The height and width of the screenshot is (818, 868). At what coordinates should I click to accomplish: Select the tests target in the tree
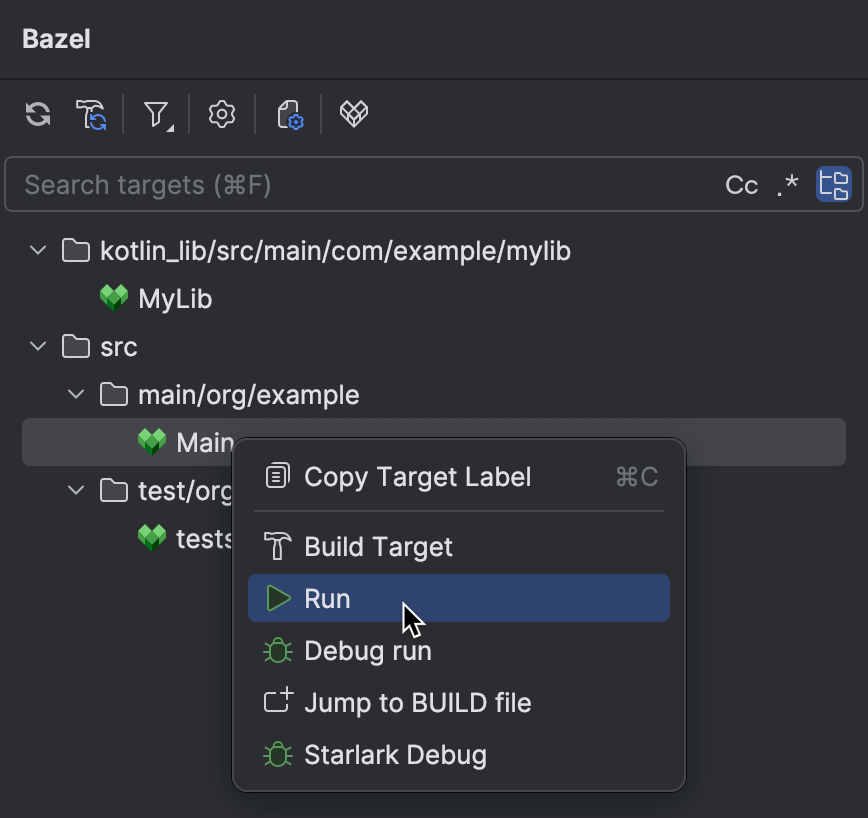[180, 538]
